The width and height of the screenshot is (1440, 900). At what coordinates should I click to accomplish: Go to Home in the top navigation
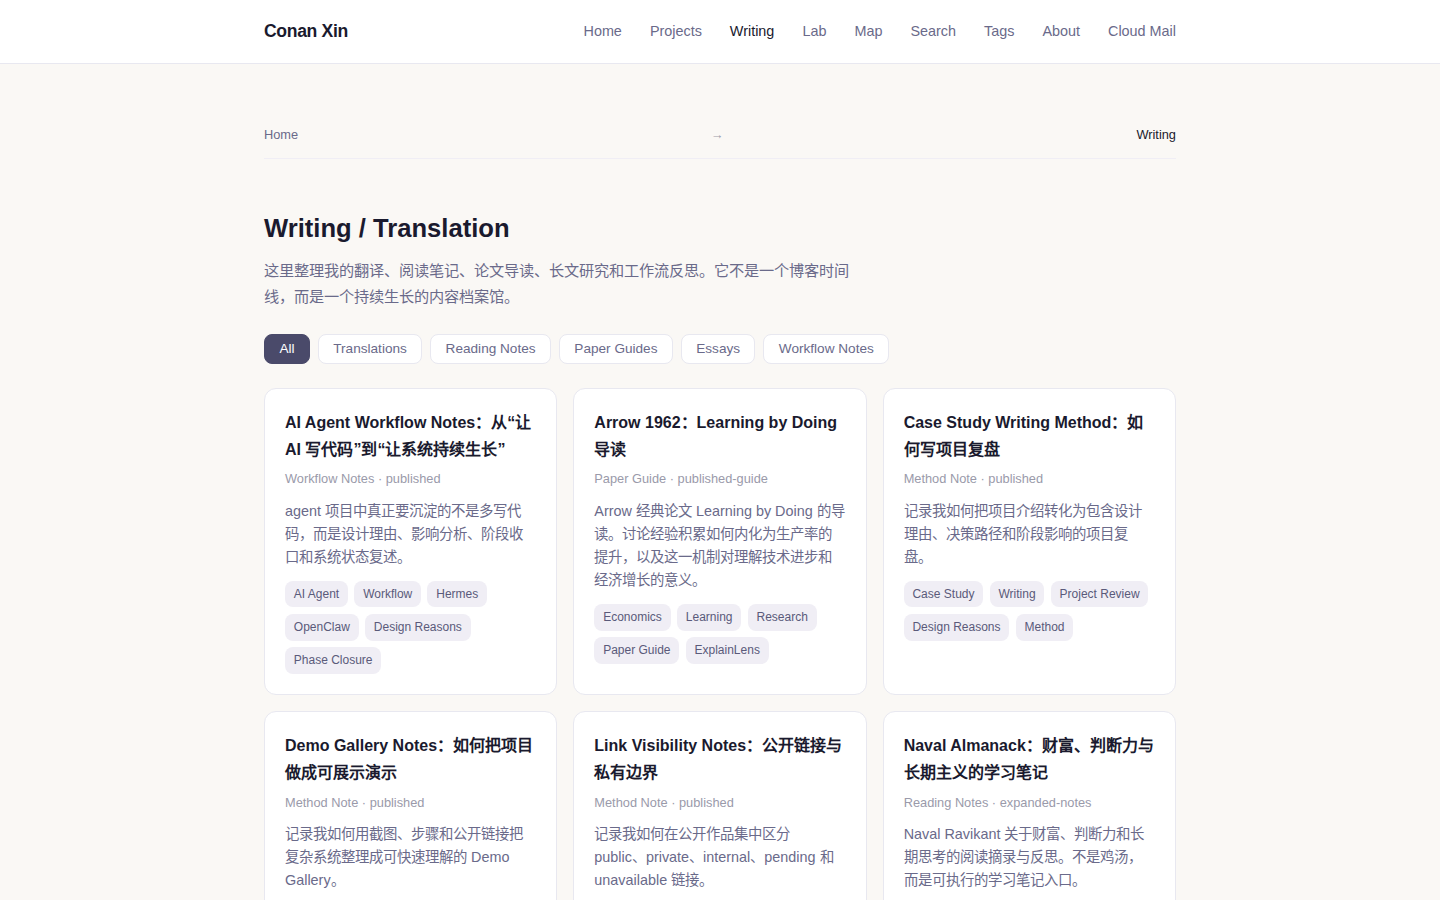click(602, 31)
